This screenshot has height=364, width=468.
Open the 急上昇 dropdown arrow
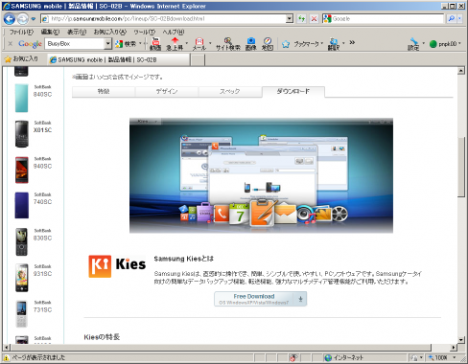(186, 43)
